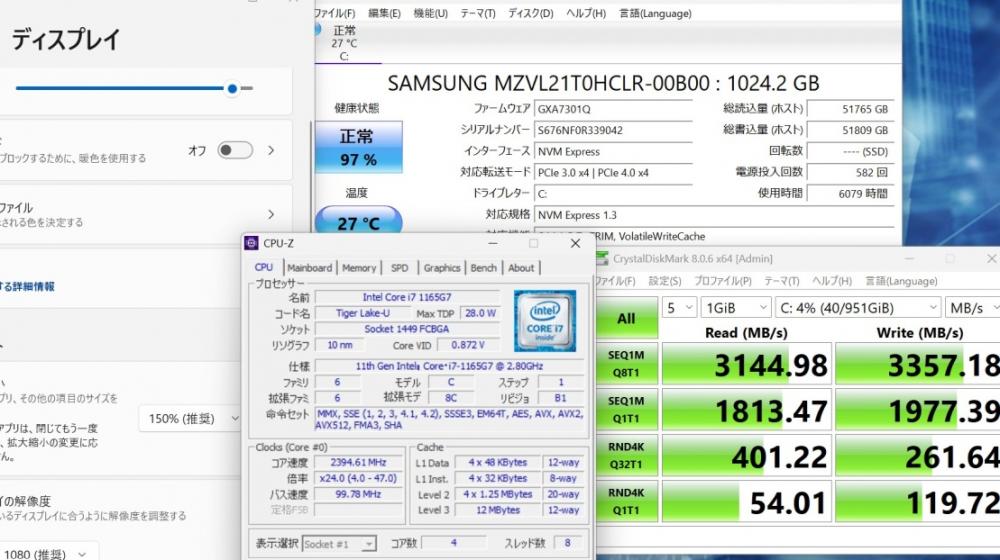This screenshot has width=1000, height=560.
Task: Click the 正常 97% health status button
Action: [x=358, y=147]
